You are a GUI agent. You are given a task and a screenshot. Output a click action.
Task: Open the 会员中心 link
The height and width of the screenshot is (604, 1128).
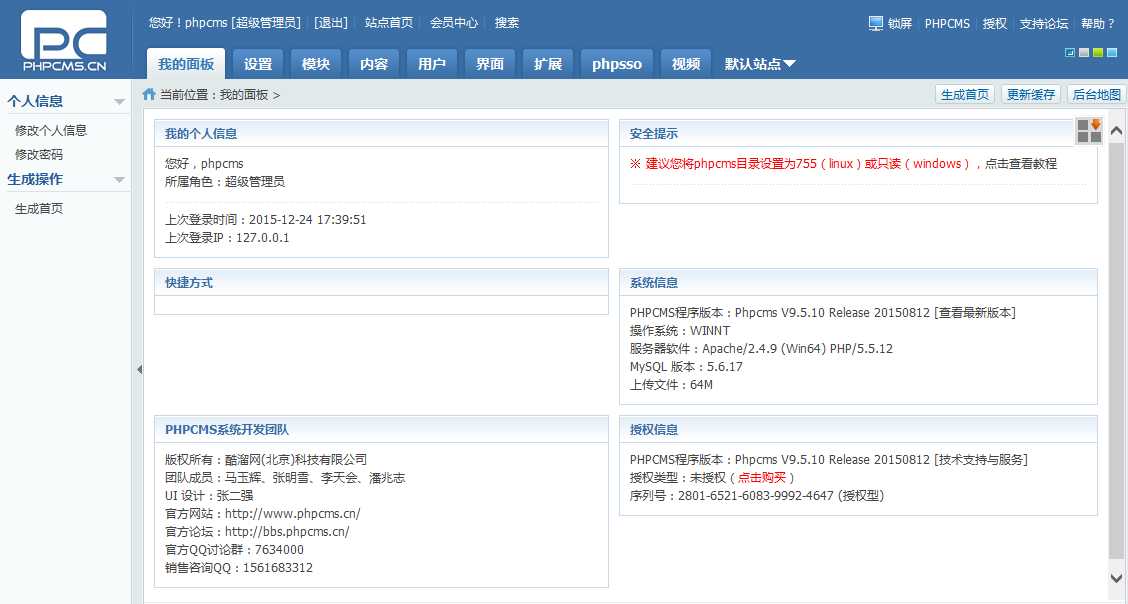[x=454, y=23]
